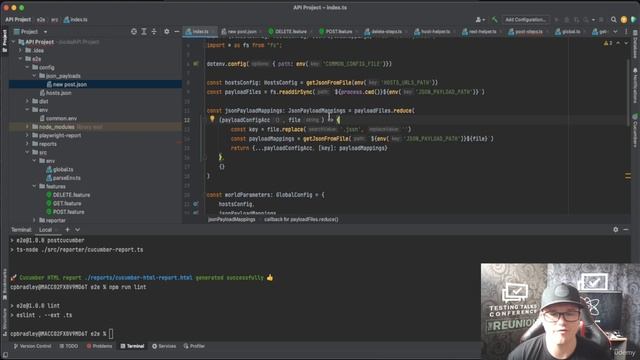Open the Profiler tool window
The height and width of the screenshot is (360, 640).
point(194,346)
